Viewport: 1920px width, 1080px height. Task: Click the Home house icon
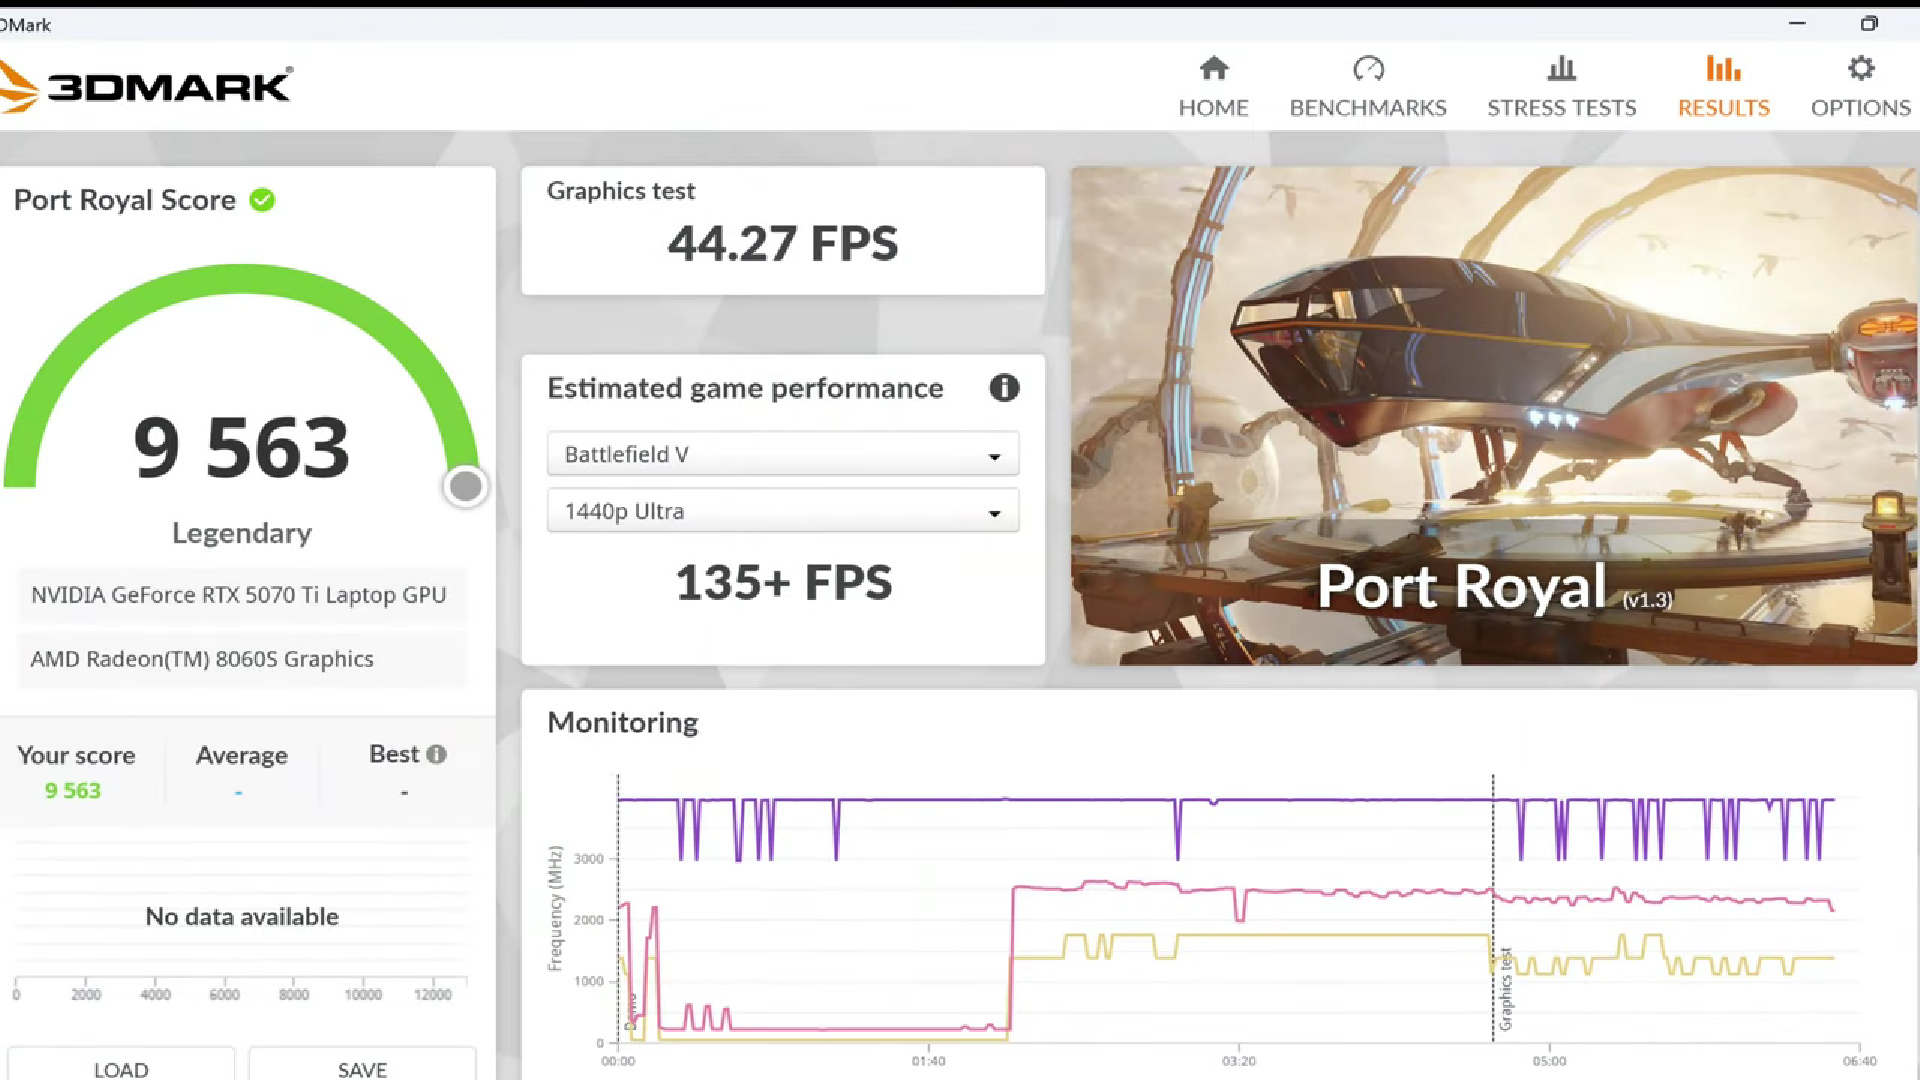point(1213,69)
